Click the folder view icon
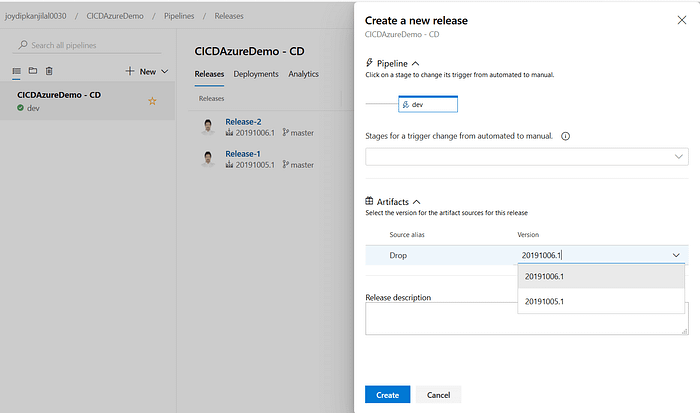The height and width of the screenshot is (413, 700). 32,71
